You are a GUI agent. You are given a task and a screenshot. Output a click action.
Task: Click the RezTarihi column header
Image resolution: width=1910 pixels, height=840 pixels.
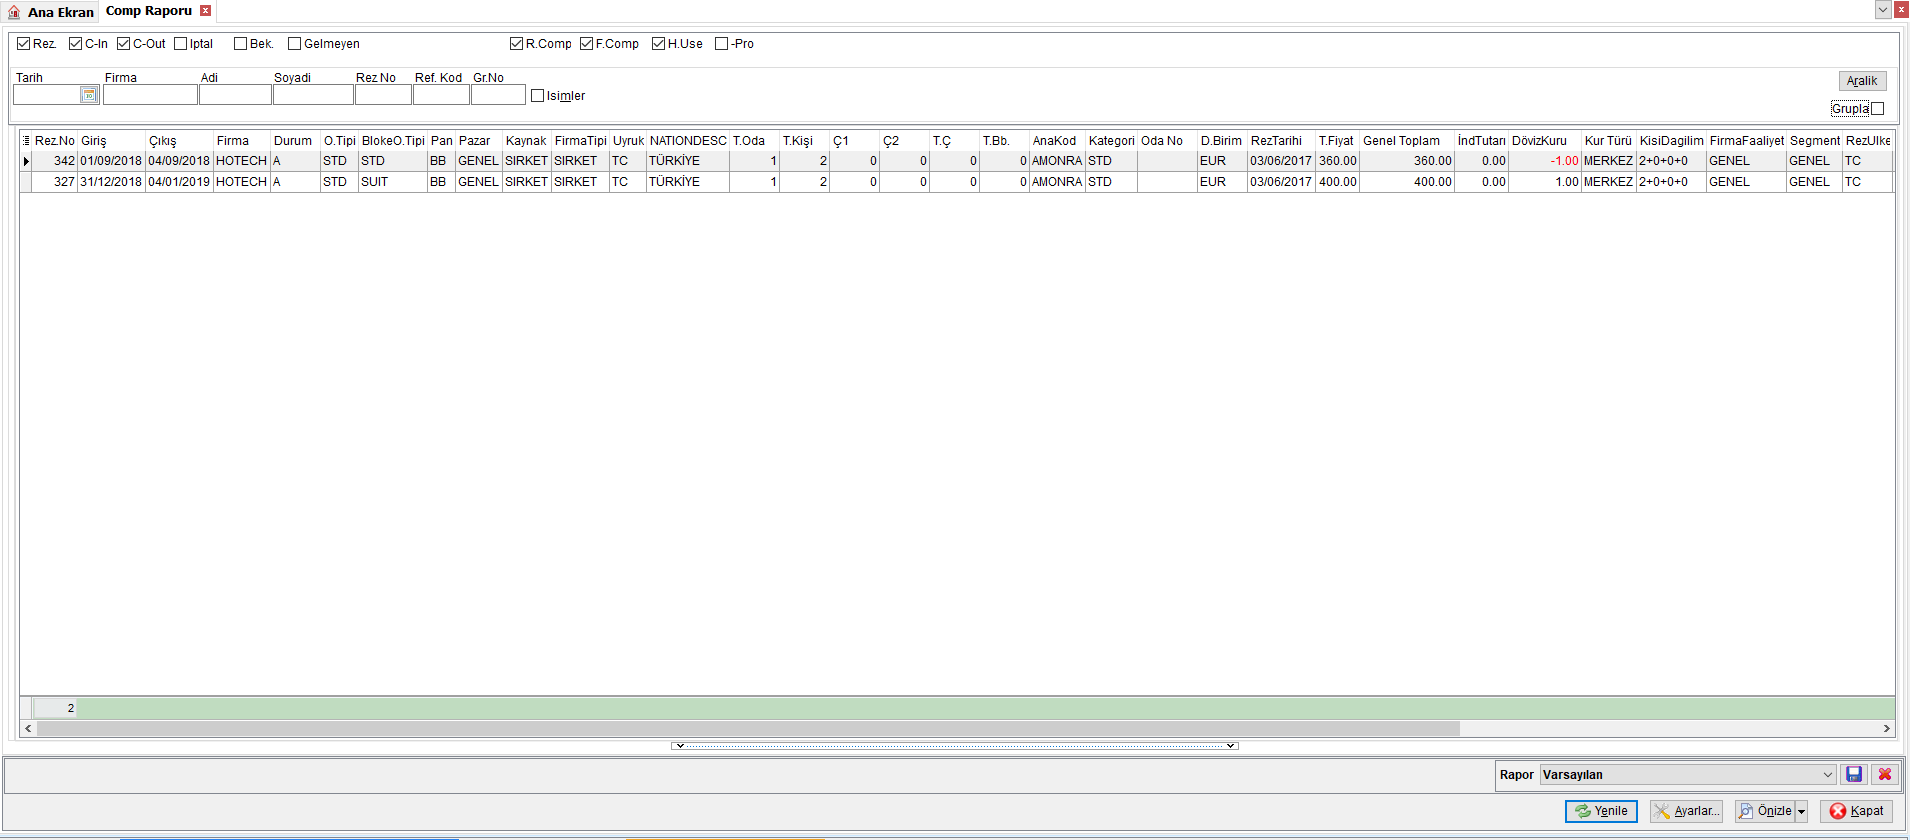pos(1281,141)
